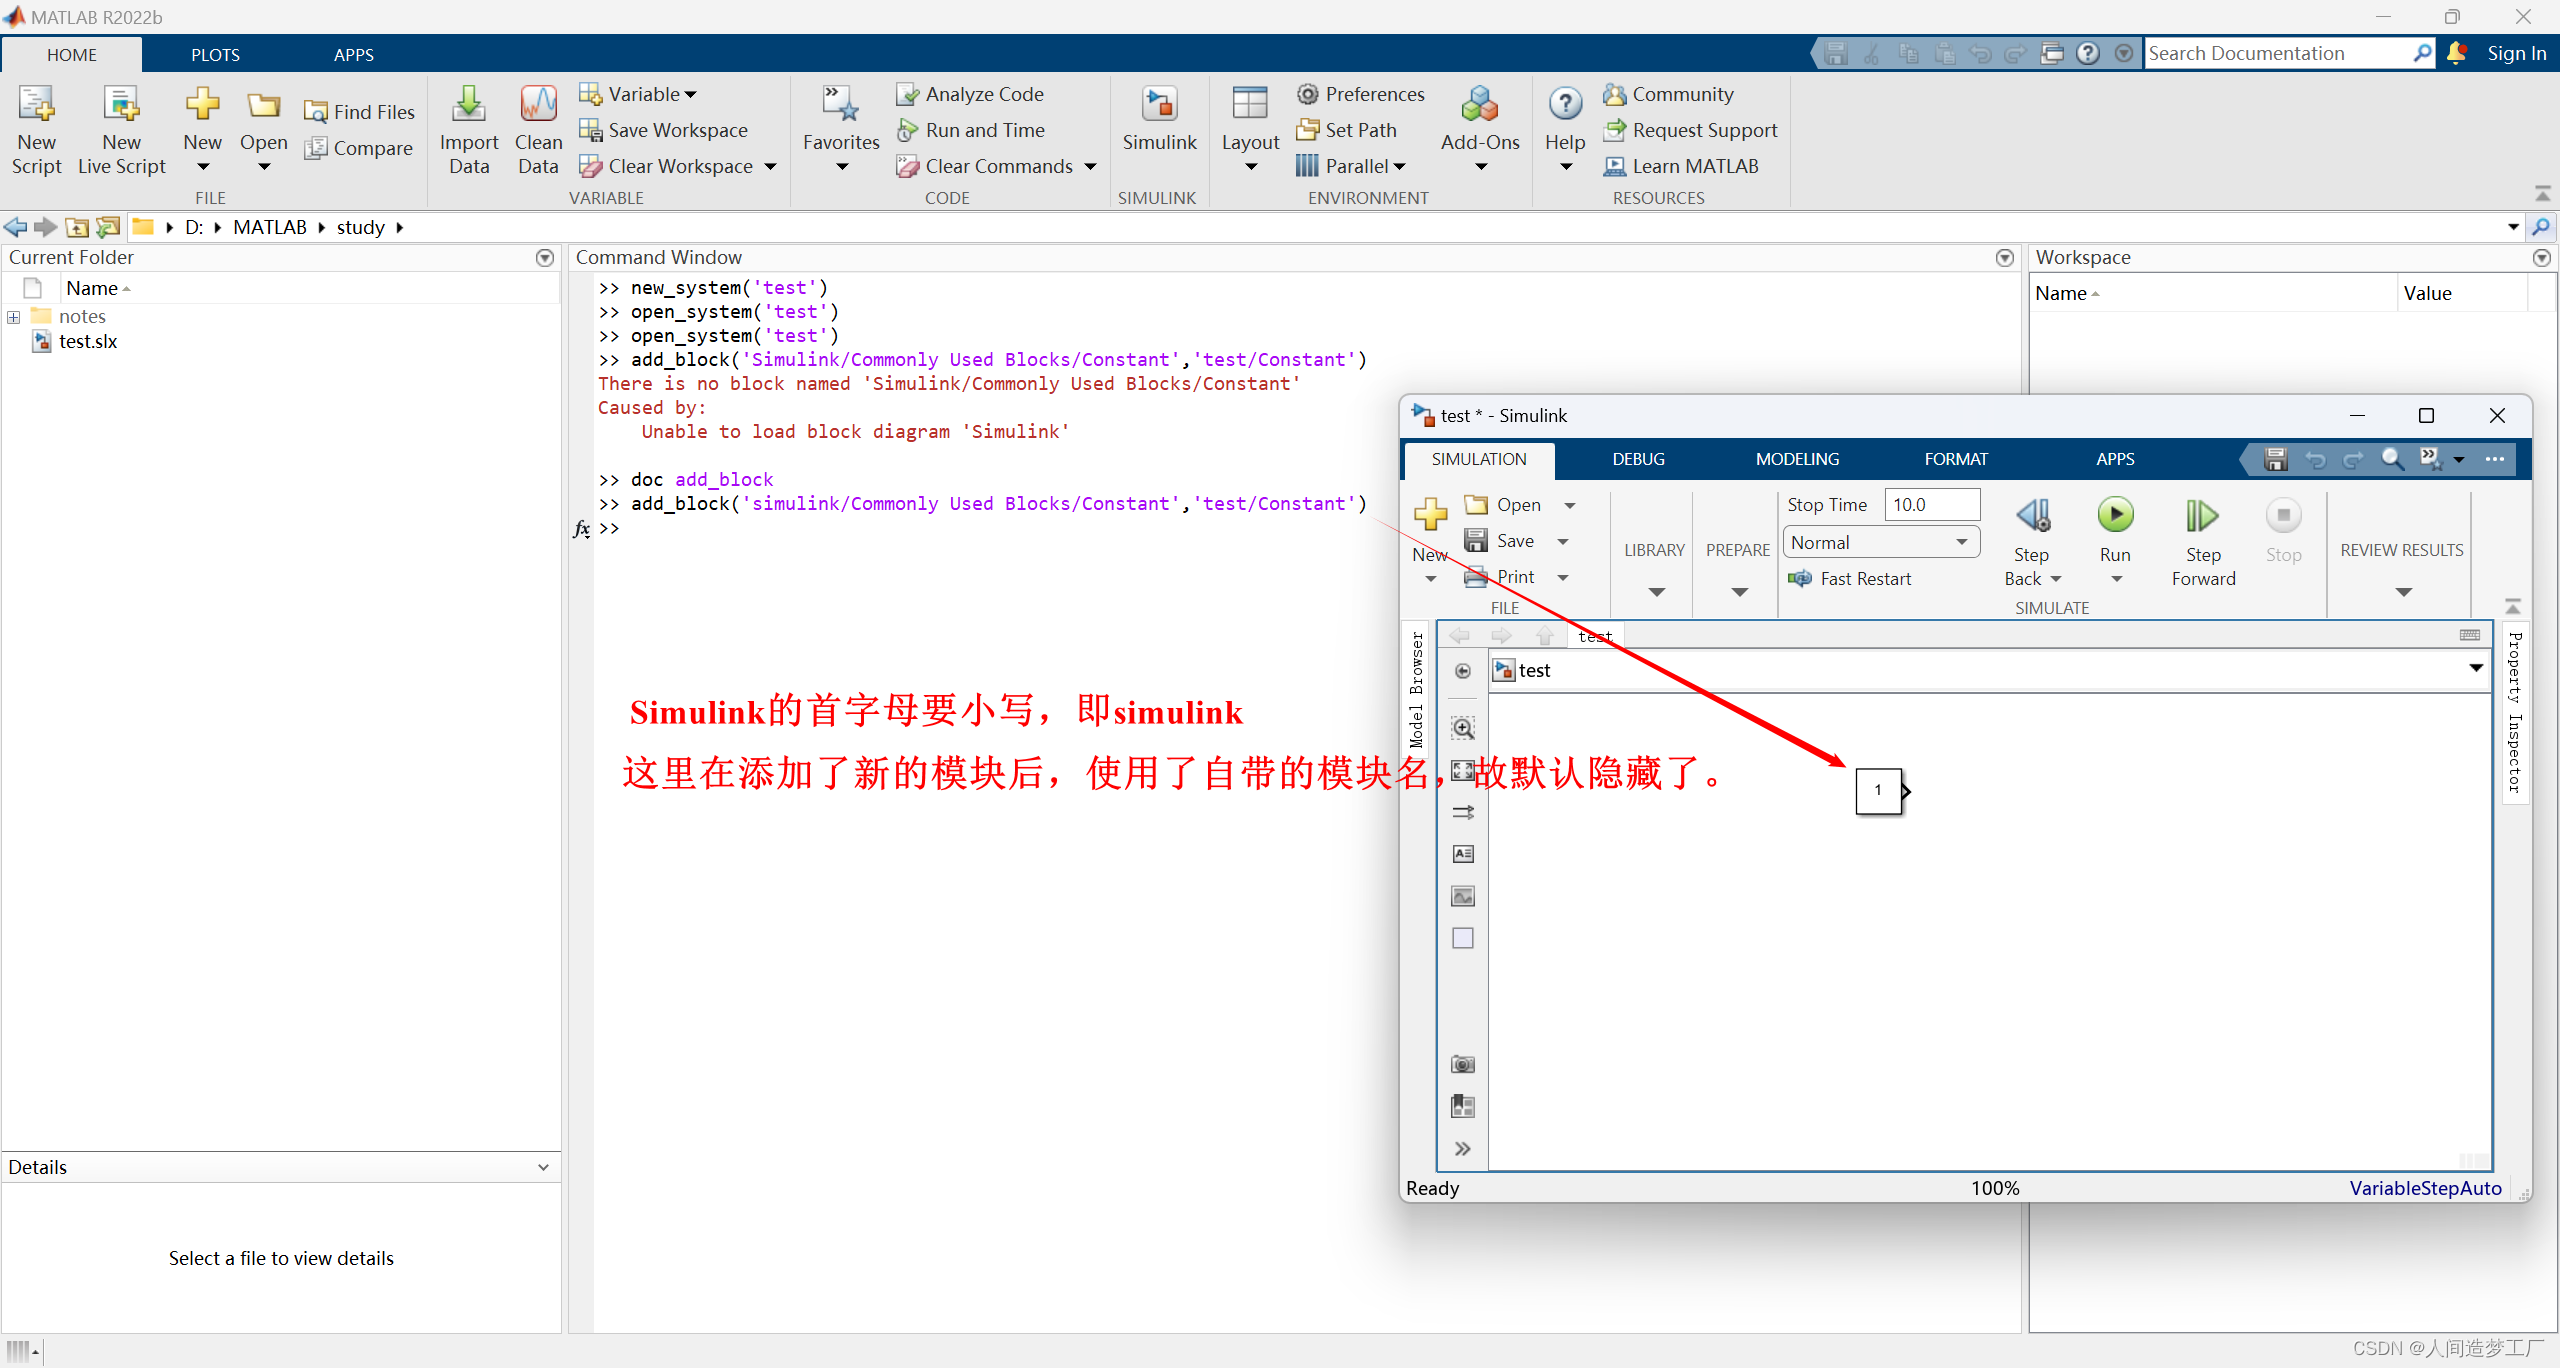Switch to the PLOTS tab
This screenshot has width=2560, height=1368.
tap(215, 55)
